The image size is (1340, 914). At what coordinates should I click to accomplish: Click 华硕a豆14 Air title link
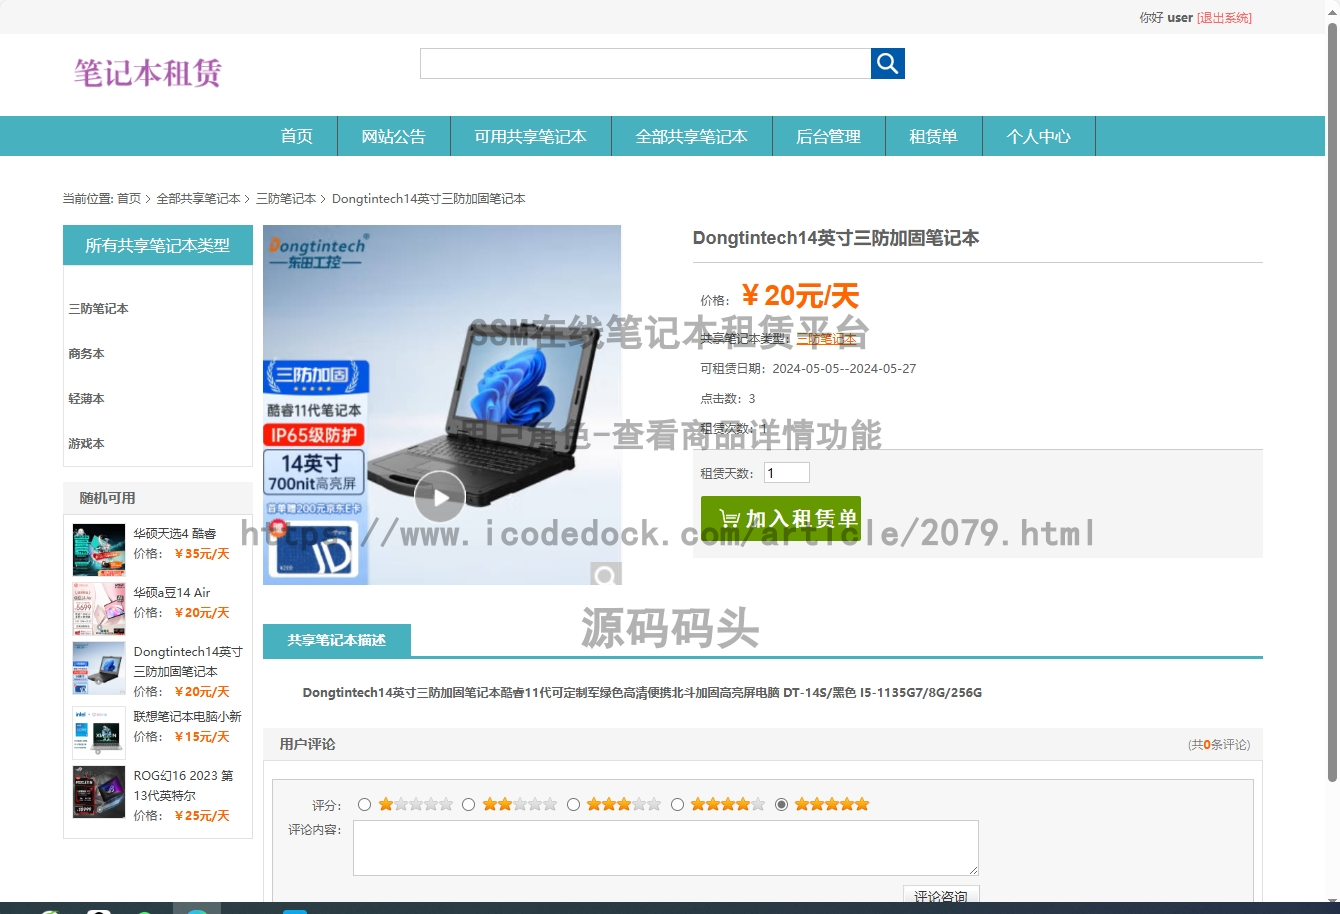pyautogui.click(x=172, y=593)
